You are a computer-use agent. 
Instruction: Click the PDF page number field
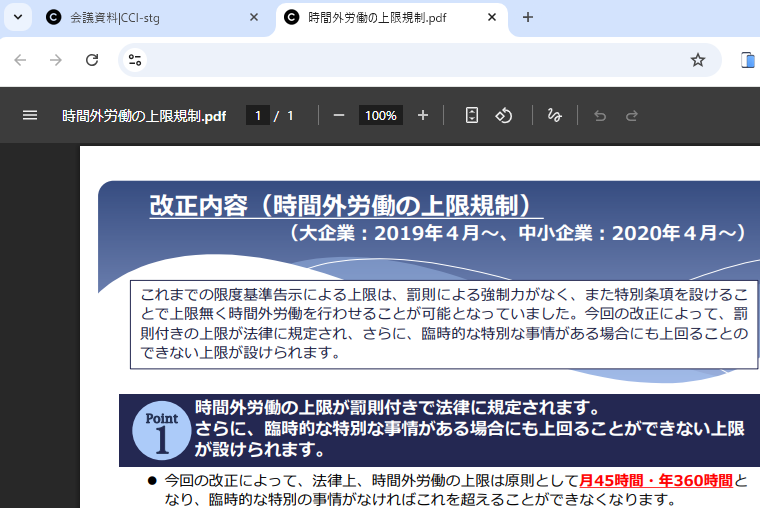258,115
